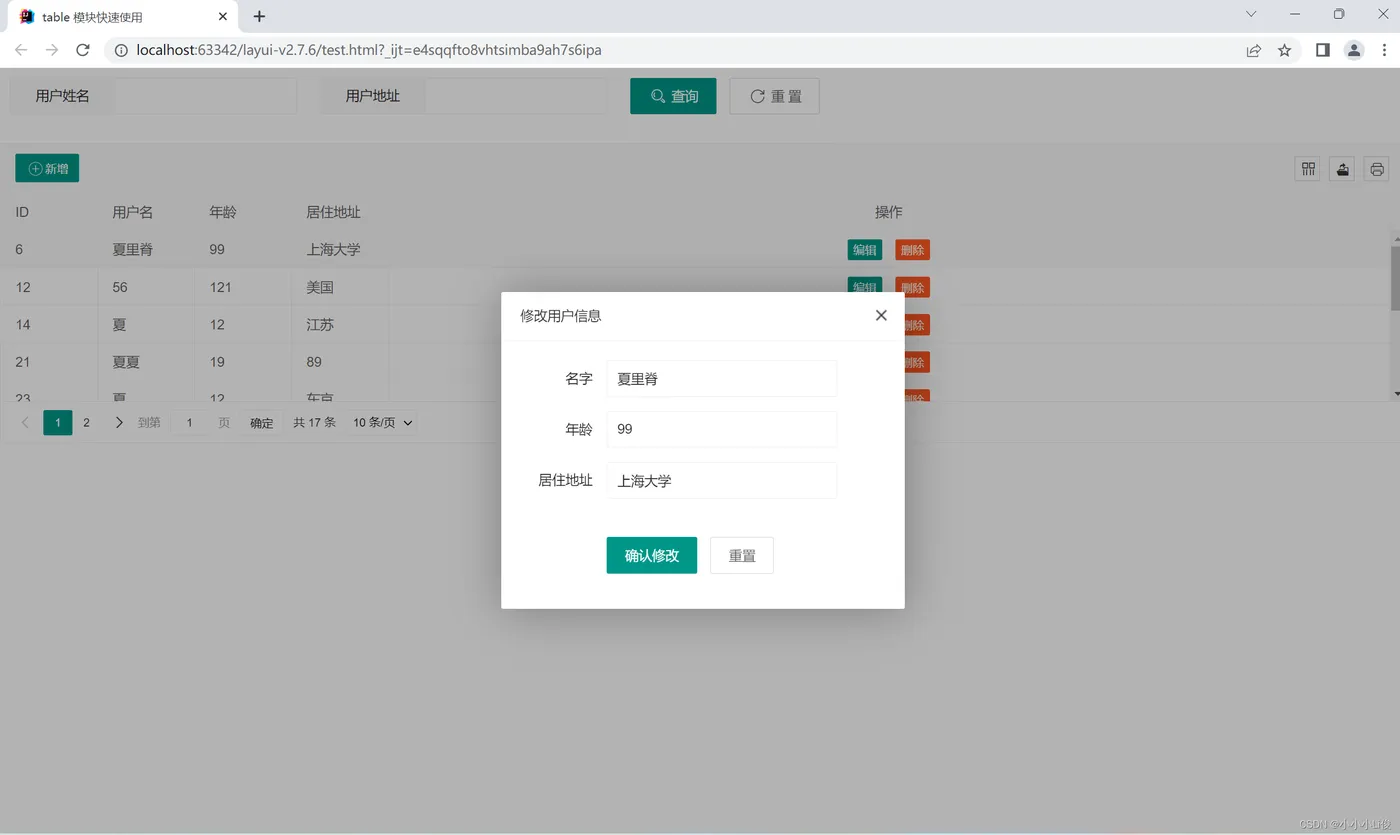Image resolution: width=1400 pixels, height=835 pixels.
Task: Click the table scrollbar down arrow
Action: [x=1395, y=394]
